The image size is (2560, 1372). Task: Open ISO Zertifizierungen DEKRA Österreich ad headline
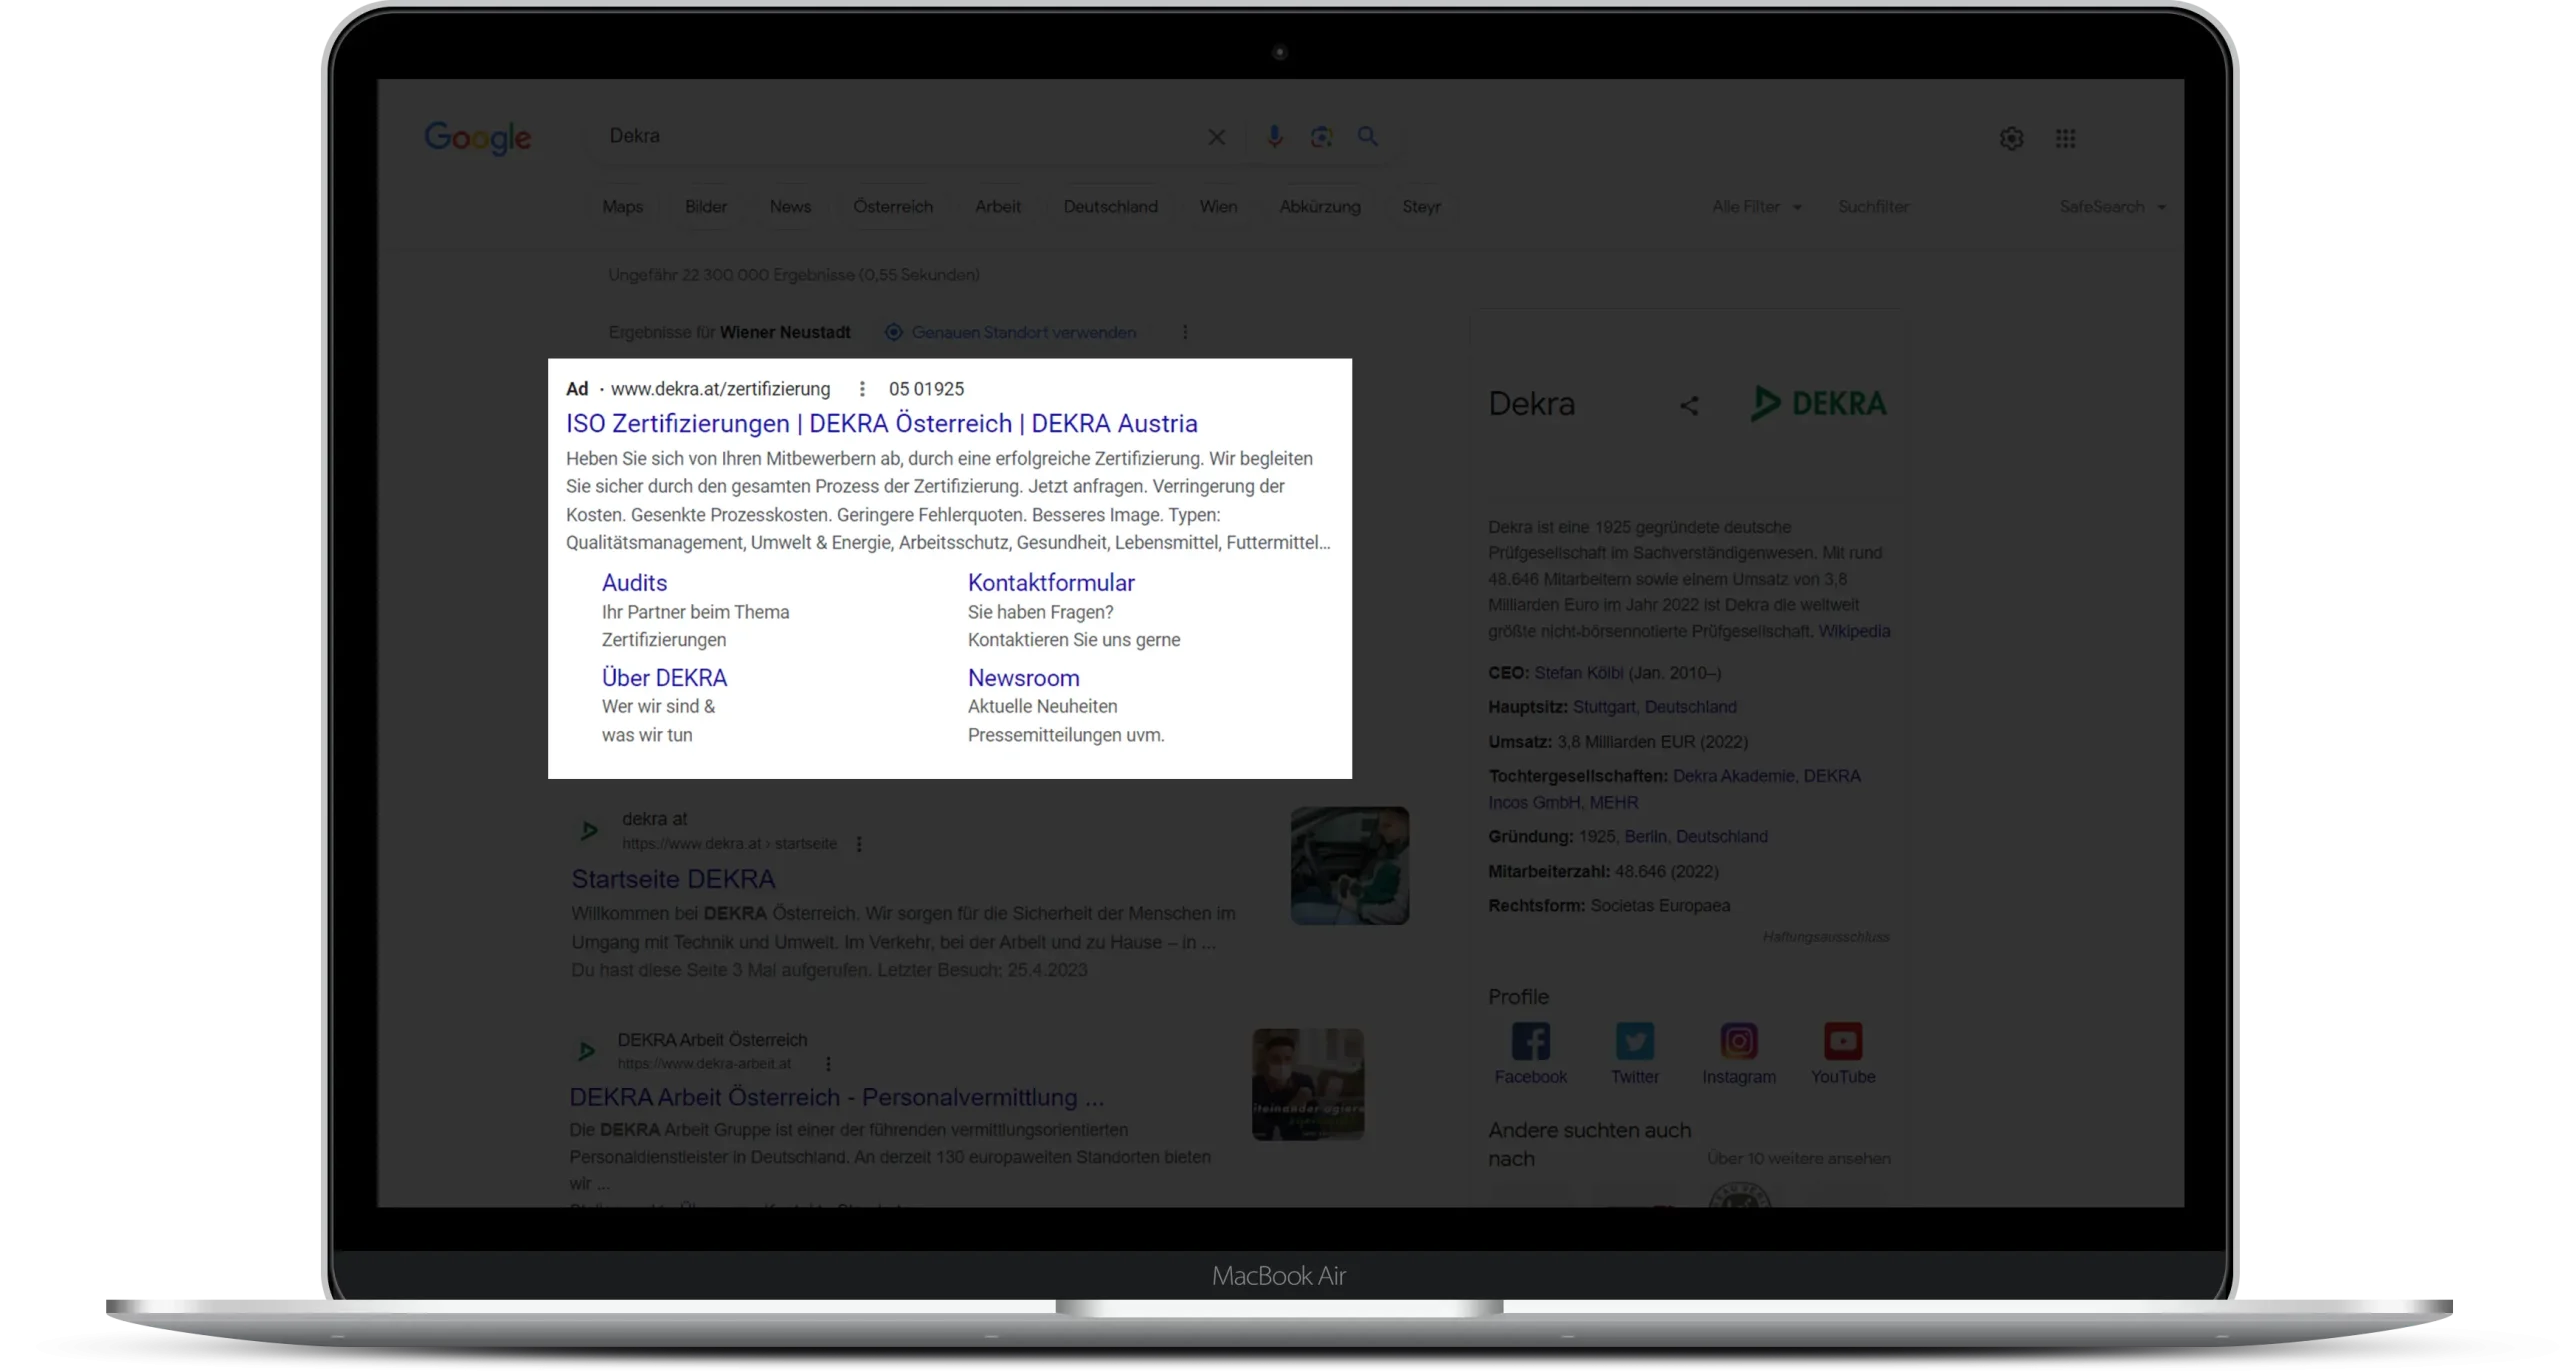pos(881,423)
